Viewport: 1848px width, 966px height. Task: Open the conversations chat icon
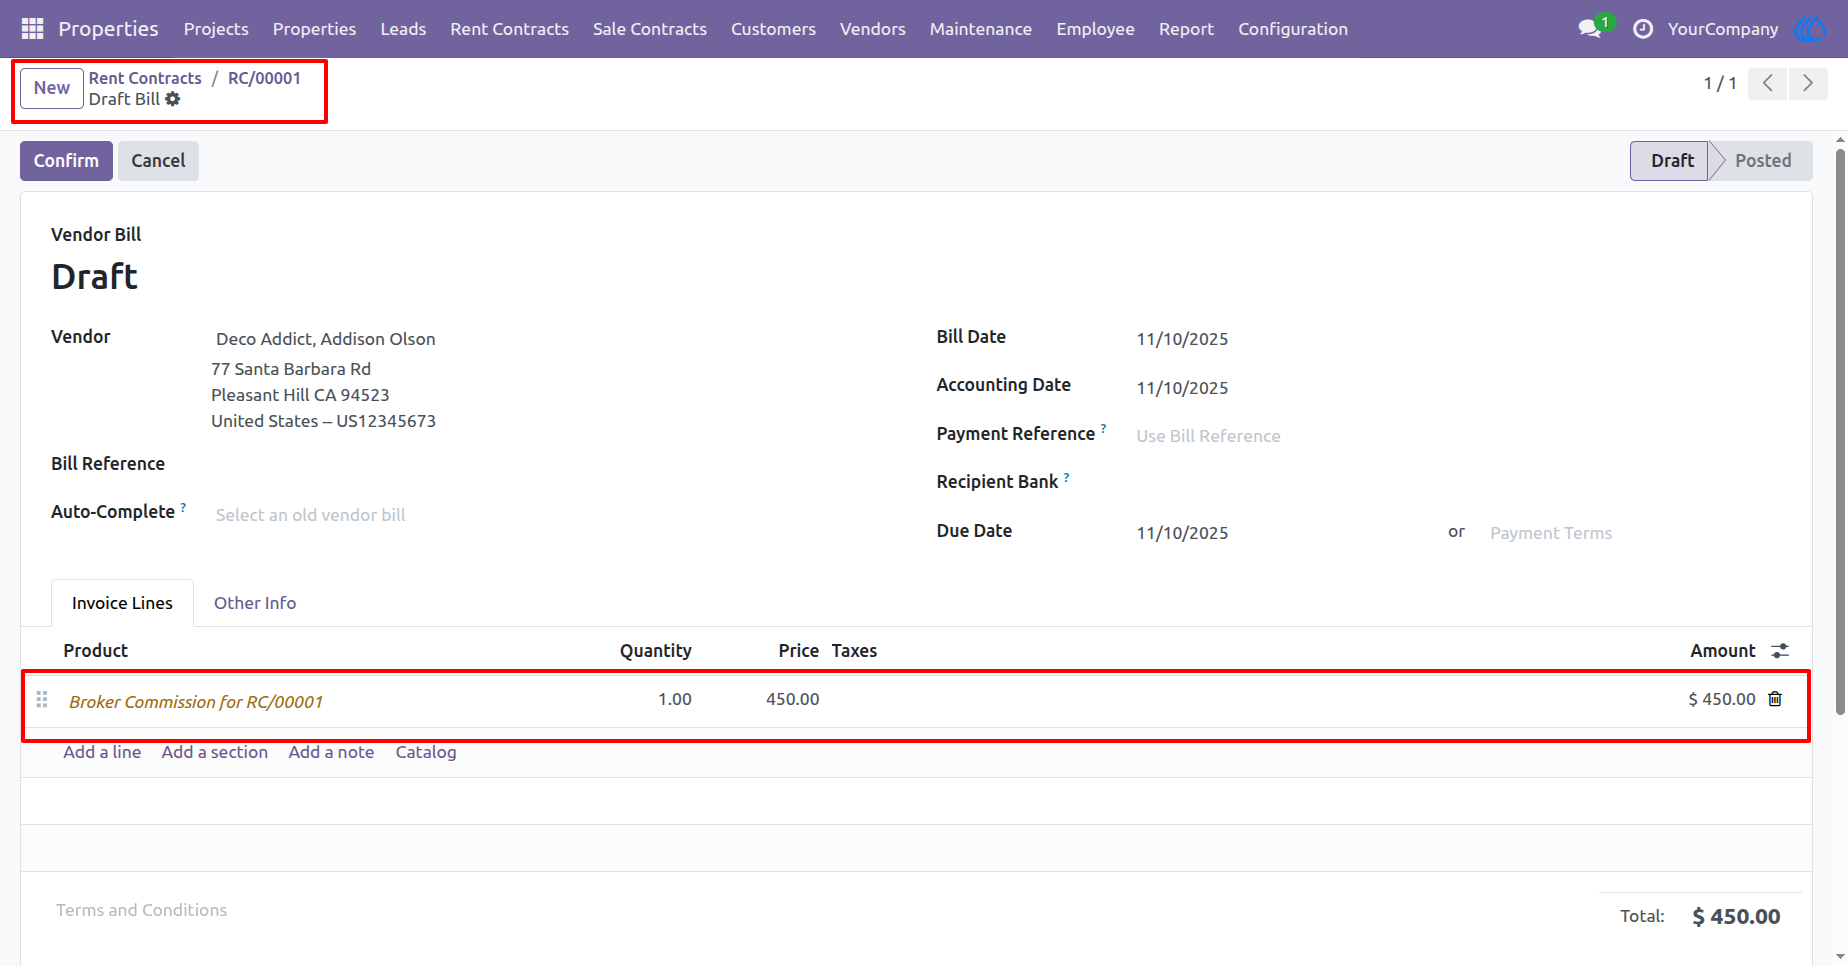tap(1590, 29)
